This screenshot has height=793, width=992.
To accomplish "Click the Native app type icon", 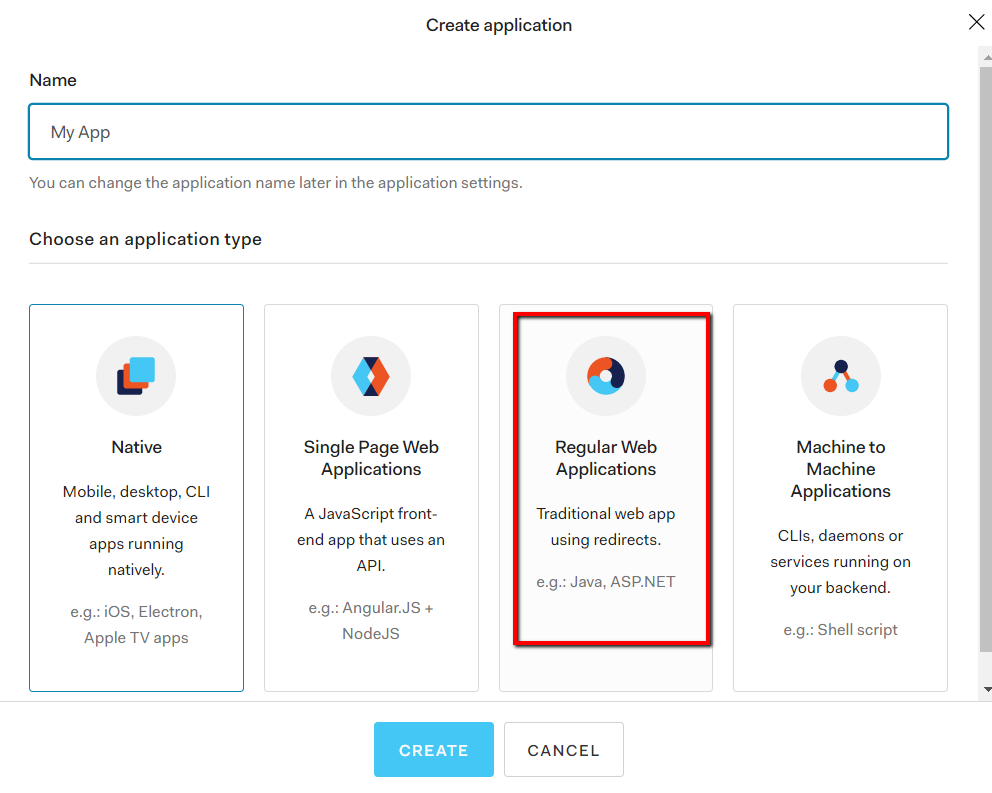I will coord(136,376).
